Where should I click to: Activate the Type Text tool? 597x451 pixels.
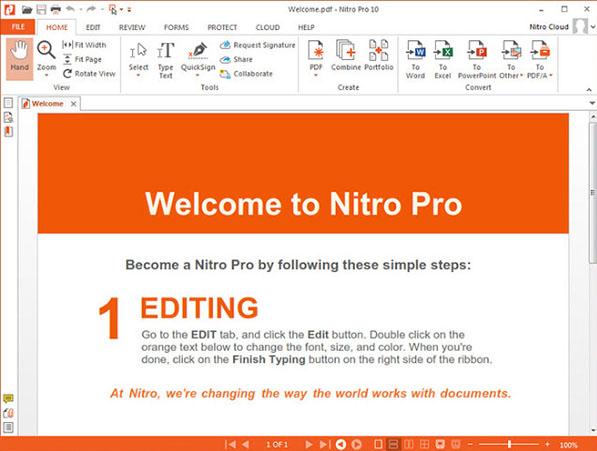click(x=166, y=59)
